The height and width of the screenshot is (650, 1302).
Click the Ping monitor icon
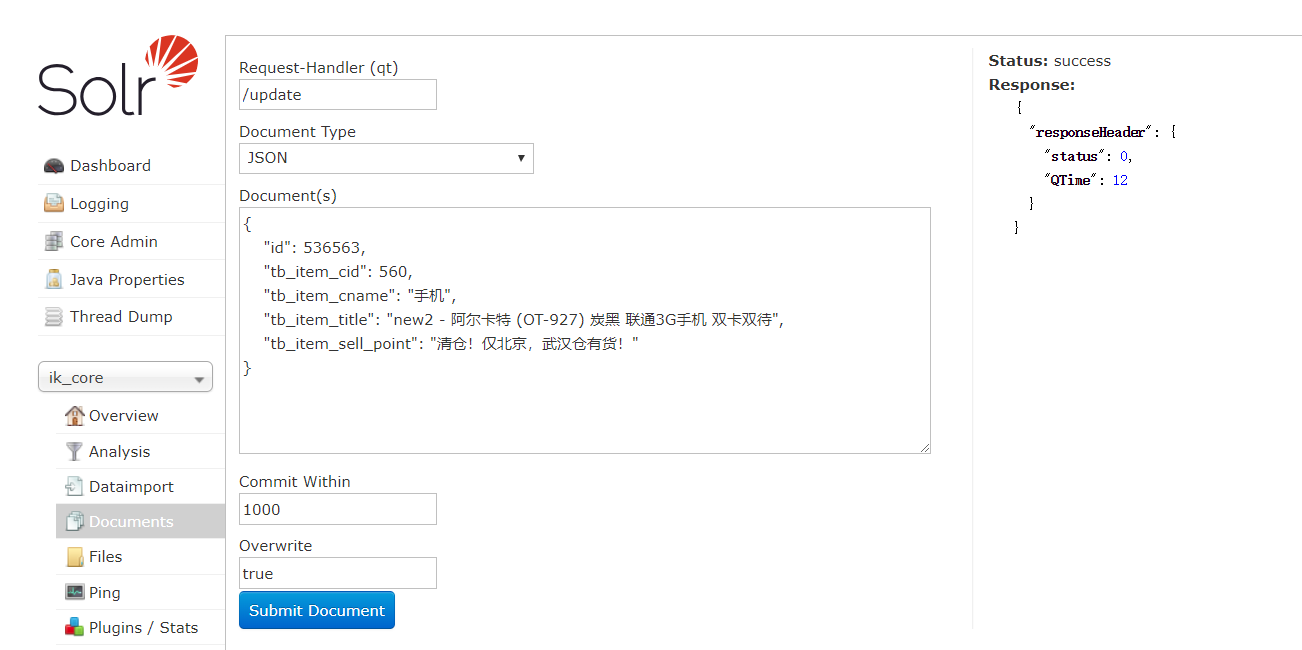[x=75, y=592]
